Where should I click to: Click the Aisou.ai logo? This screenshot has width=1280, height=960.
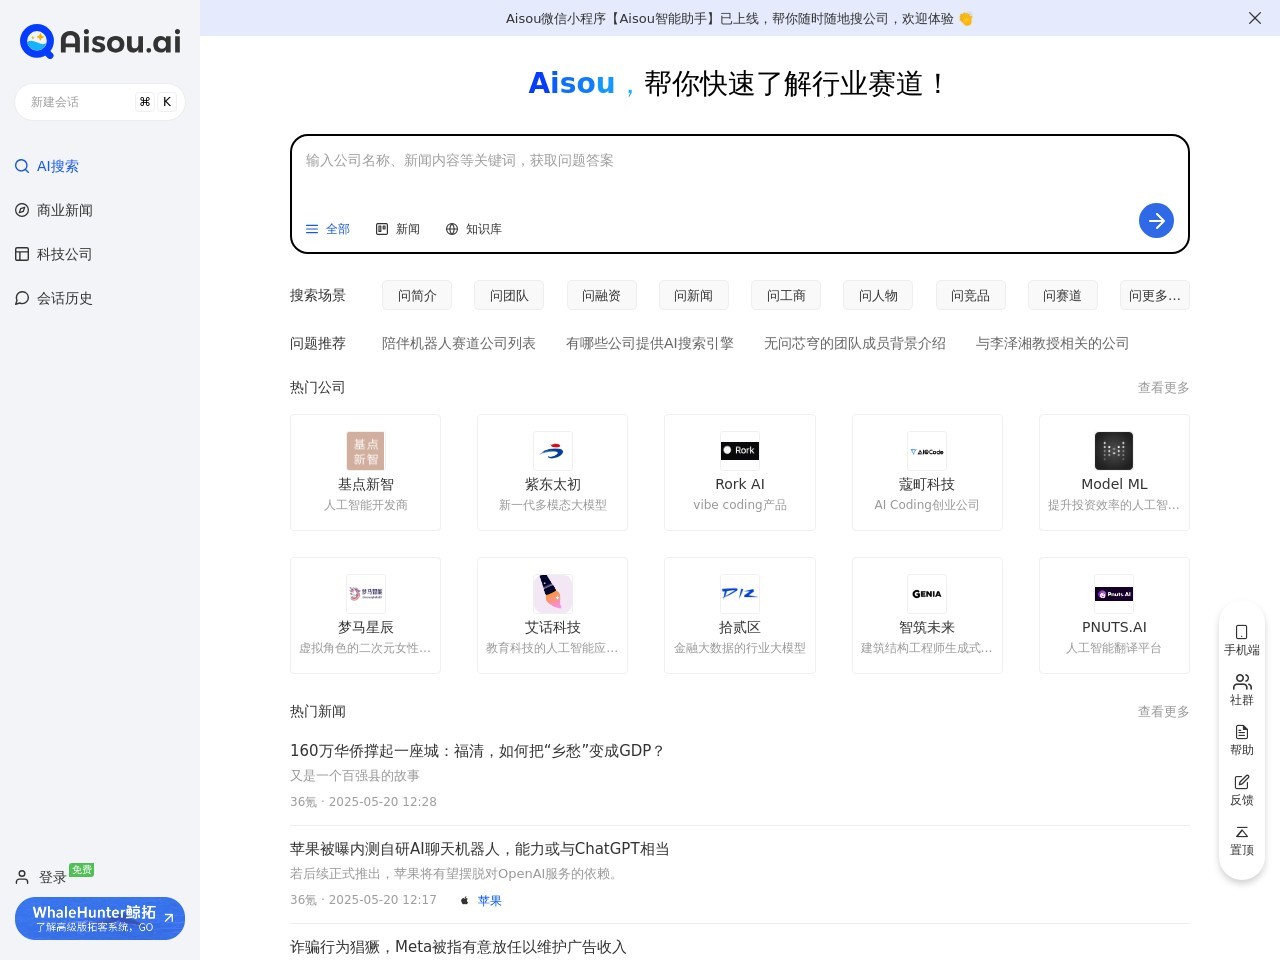click(x=100, y=41)
